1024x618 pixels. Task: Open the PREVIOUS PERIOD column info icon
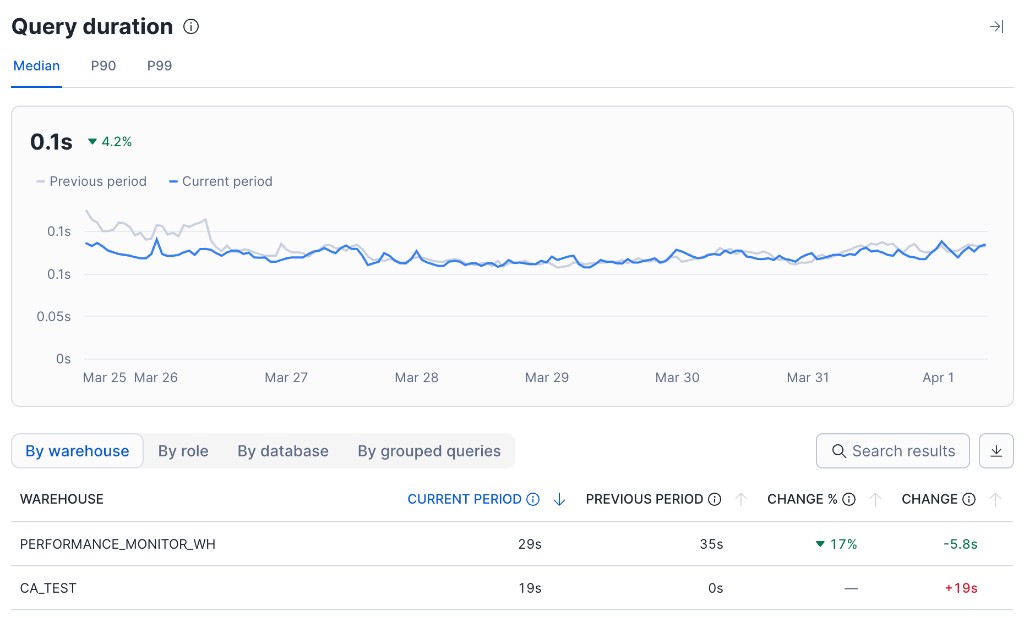715,499
